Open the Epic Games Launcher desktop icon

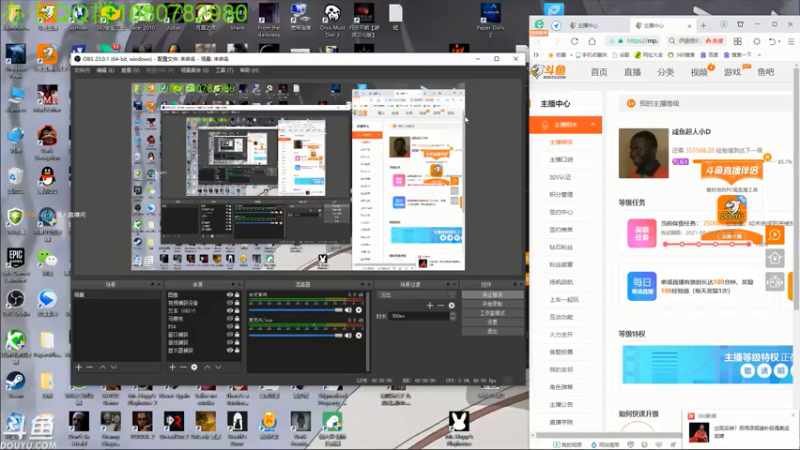tap(15, 263)
